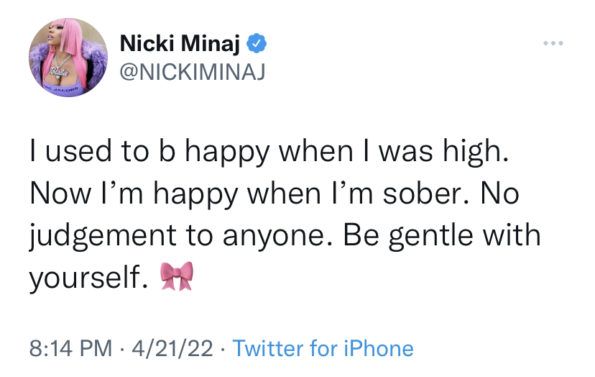Click the blue verified badge
Viewport: 595px width, 377px height.
pyautogui.click(x=257, y=43)
